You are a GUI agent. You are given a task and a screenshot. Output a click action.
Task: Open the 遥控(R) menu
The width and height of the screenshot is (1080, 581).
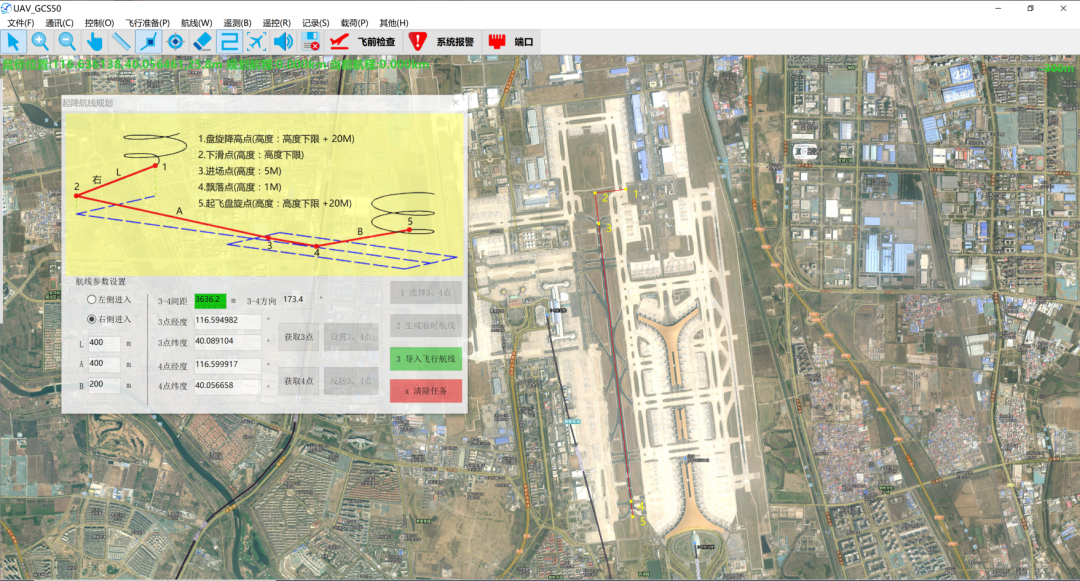(x=277, y=22)
